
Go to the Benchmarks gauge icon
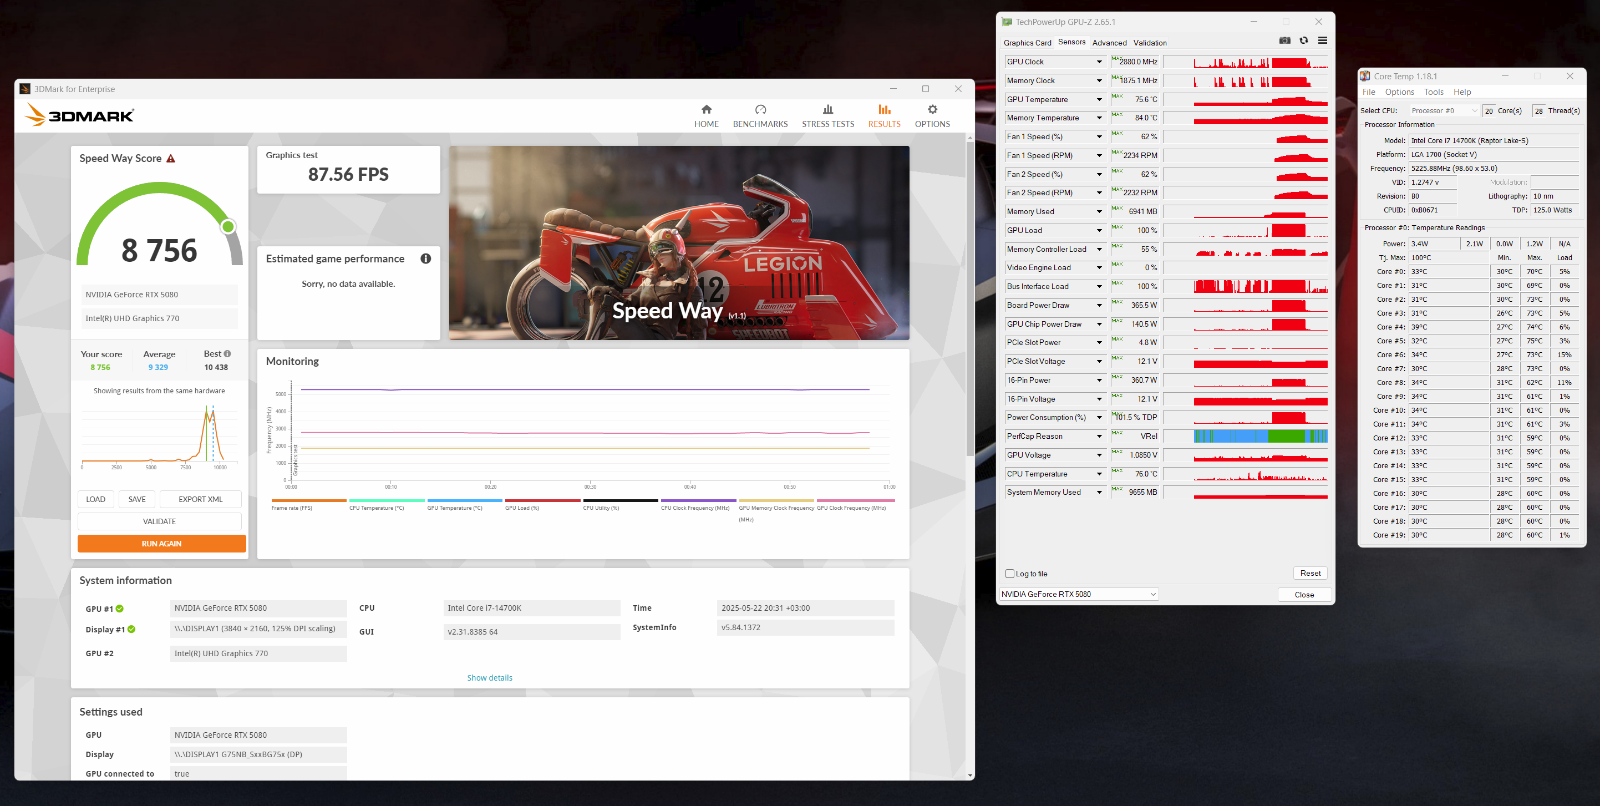click(760, 110)
